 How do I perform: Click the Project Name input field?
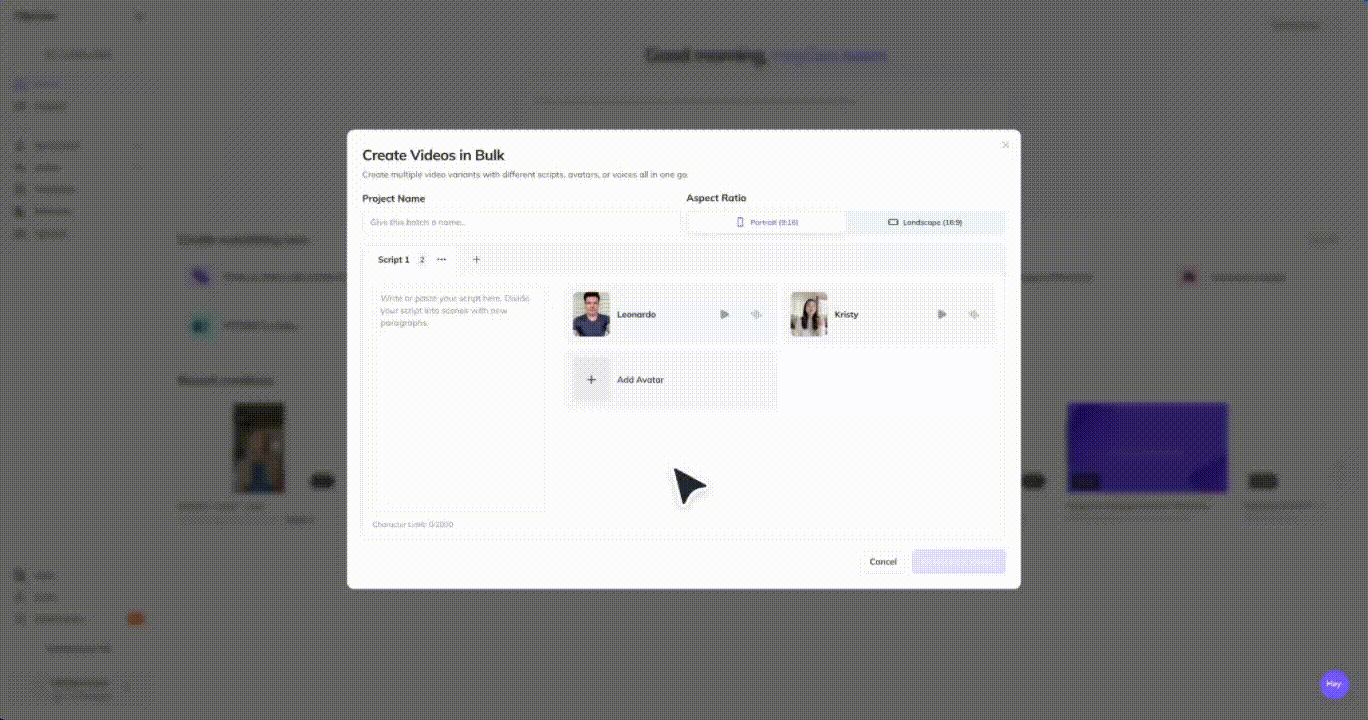coord(521,222)
